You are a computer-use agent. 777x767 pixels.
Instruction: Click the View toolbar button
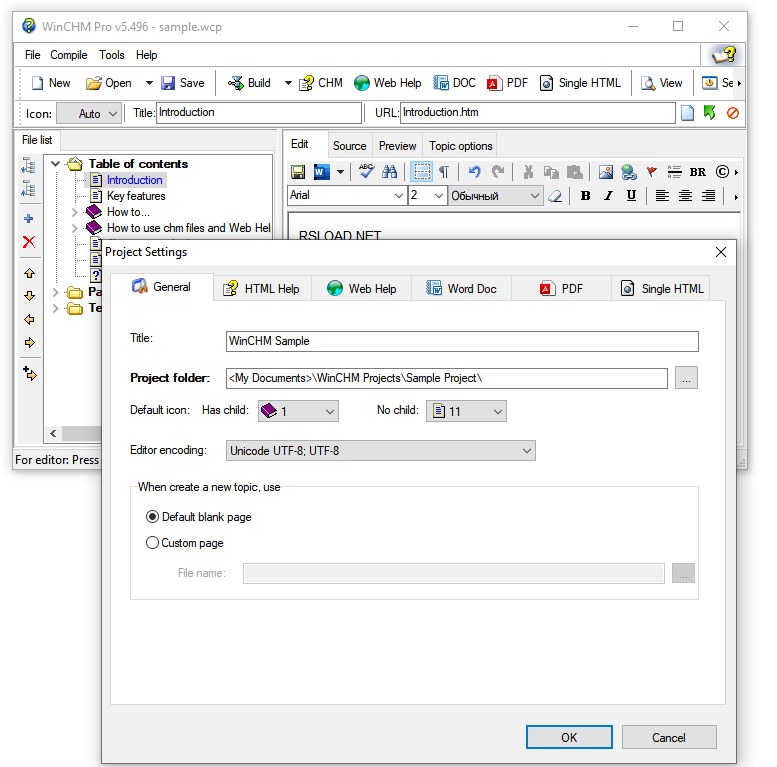pyautogui.click(x=662, y=83)
